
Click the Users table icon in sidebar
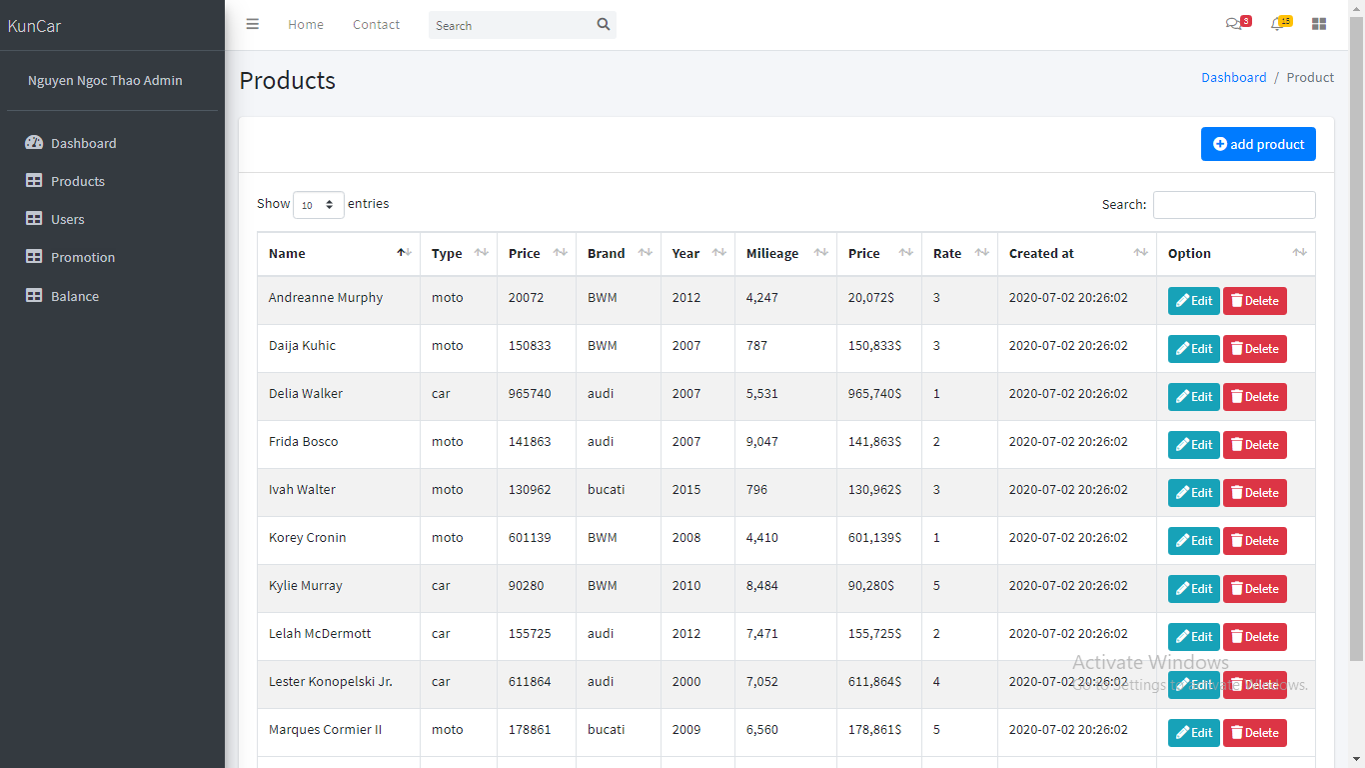click(34, 219)
